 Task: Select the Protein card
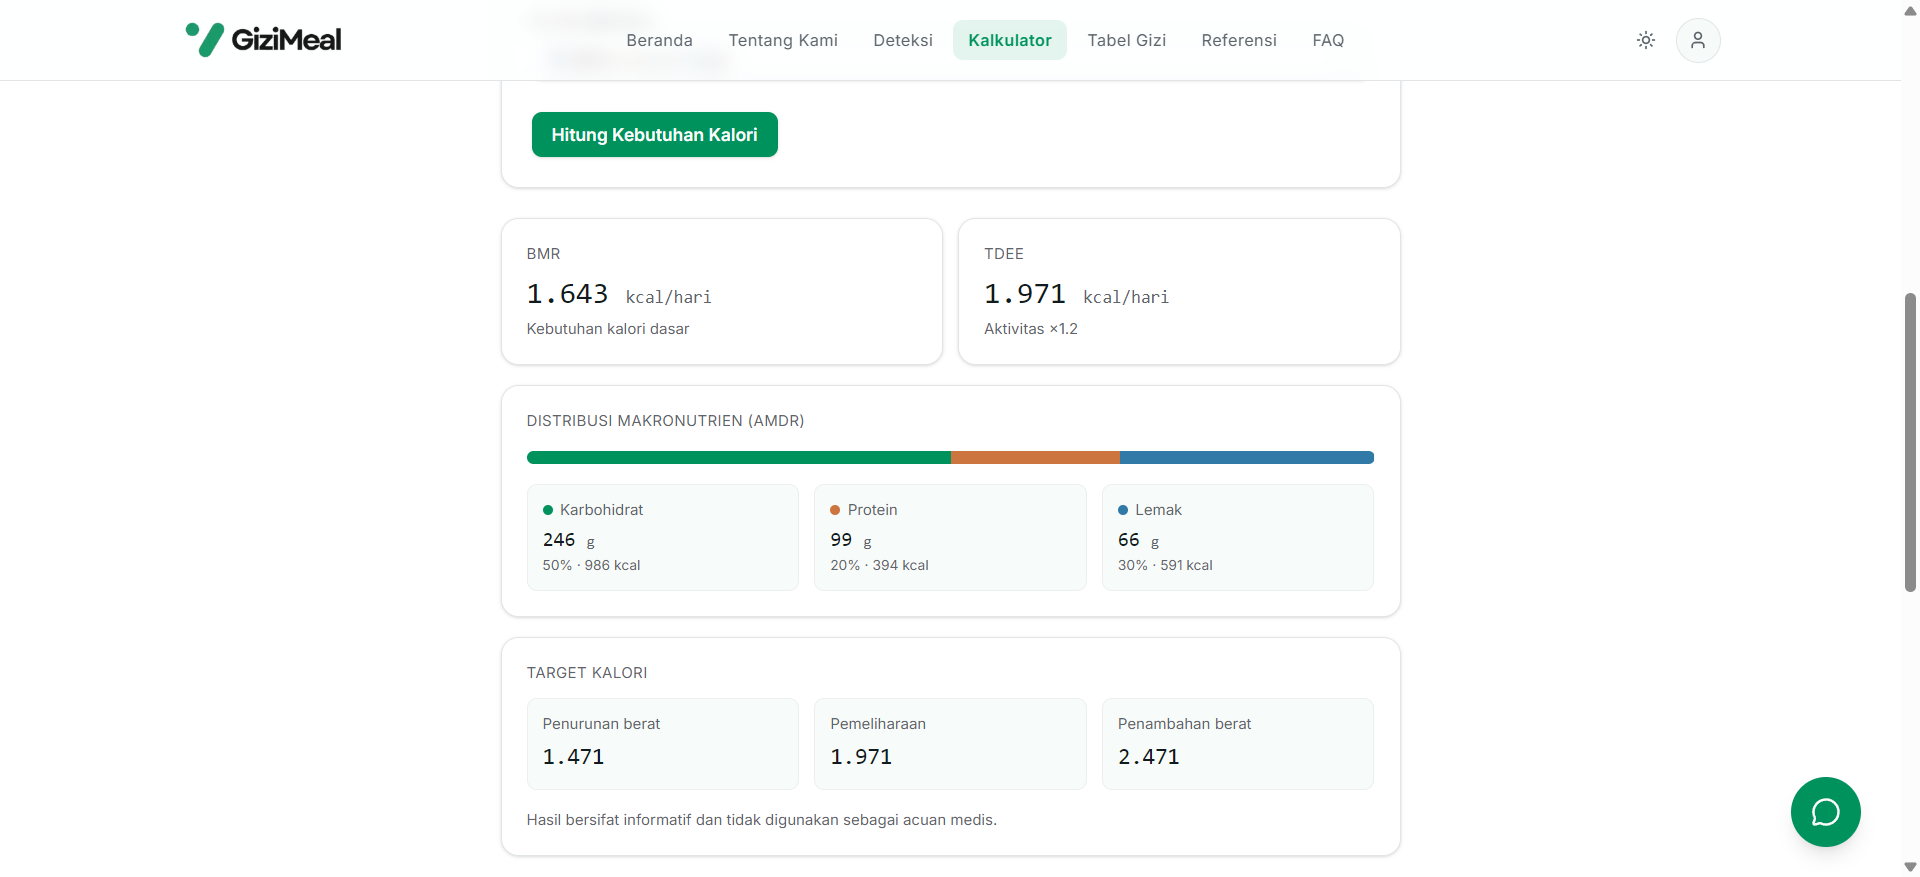click(x=950, y=537)
